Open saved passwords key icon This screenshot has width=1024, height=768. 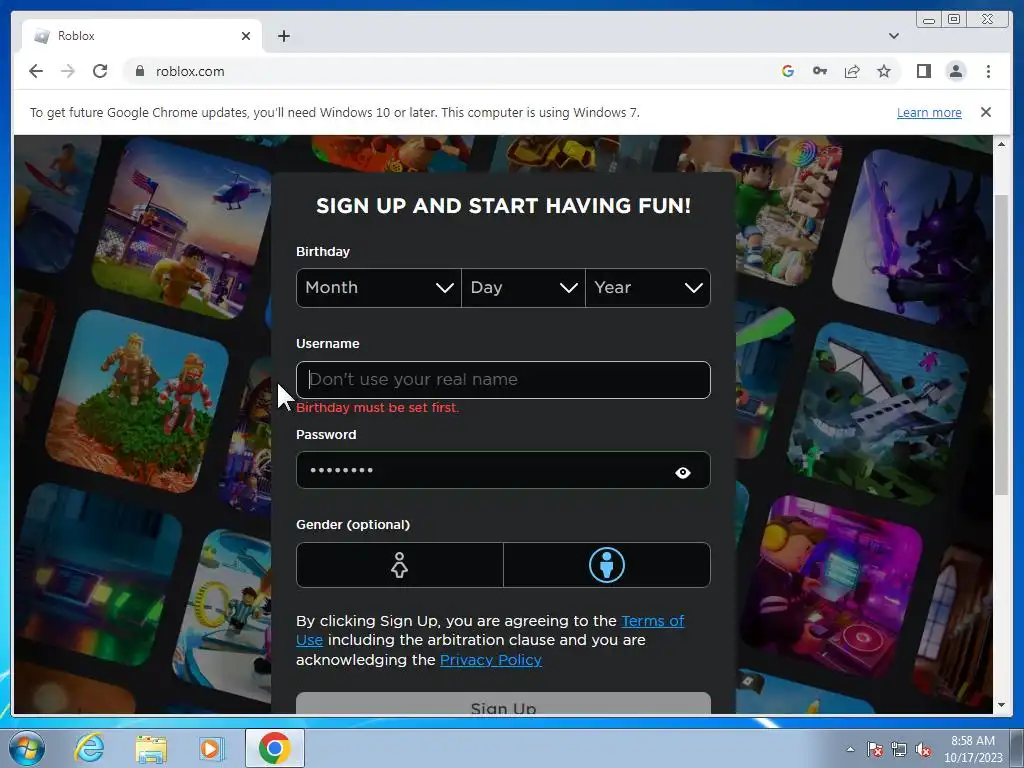point(820,71)
